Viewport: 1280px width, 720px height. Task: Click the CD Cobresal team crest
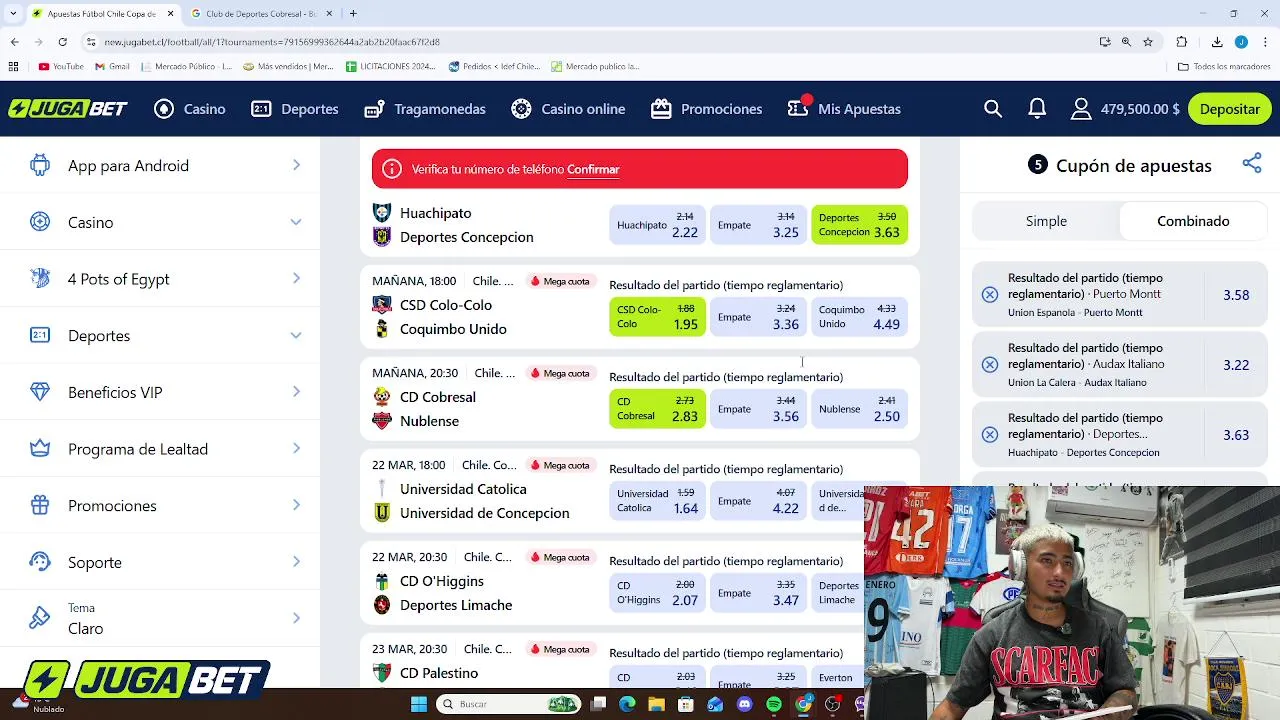382,397
